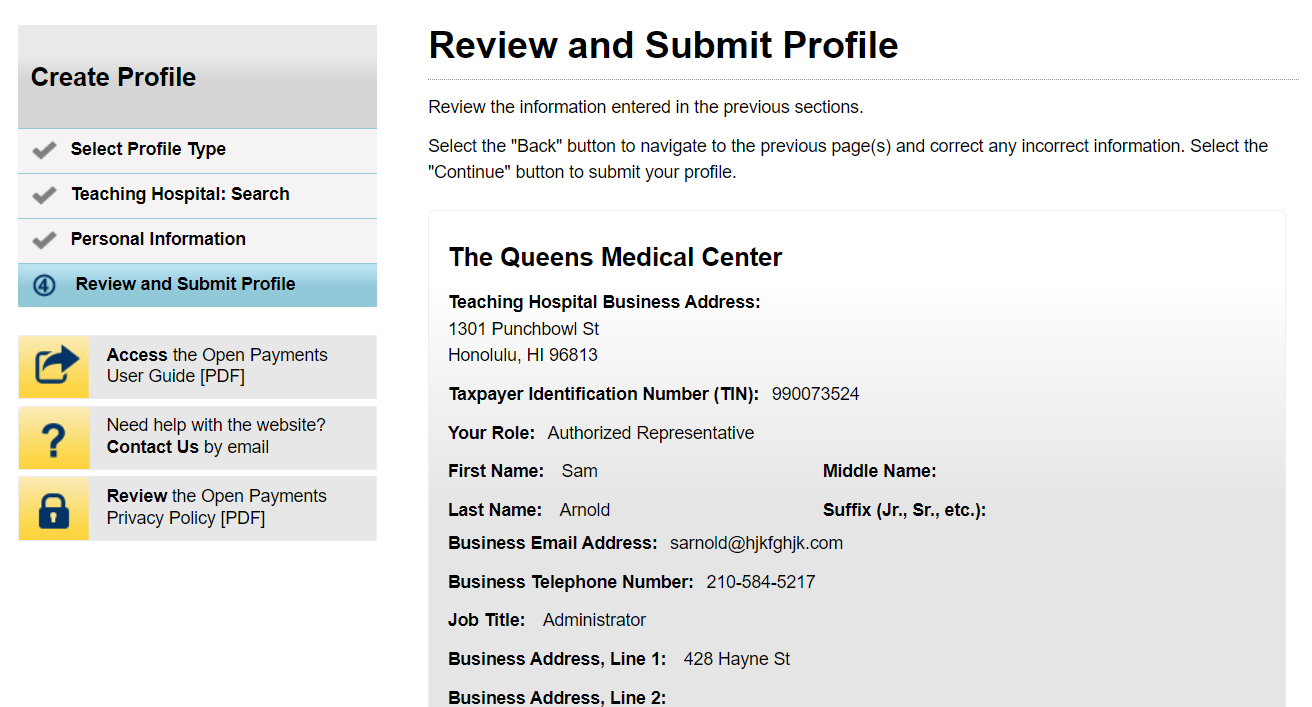Go to Teaching Hospital: Search step
The height and width of the screenshot is (707, 1312).
[x=180, y=195]
